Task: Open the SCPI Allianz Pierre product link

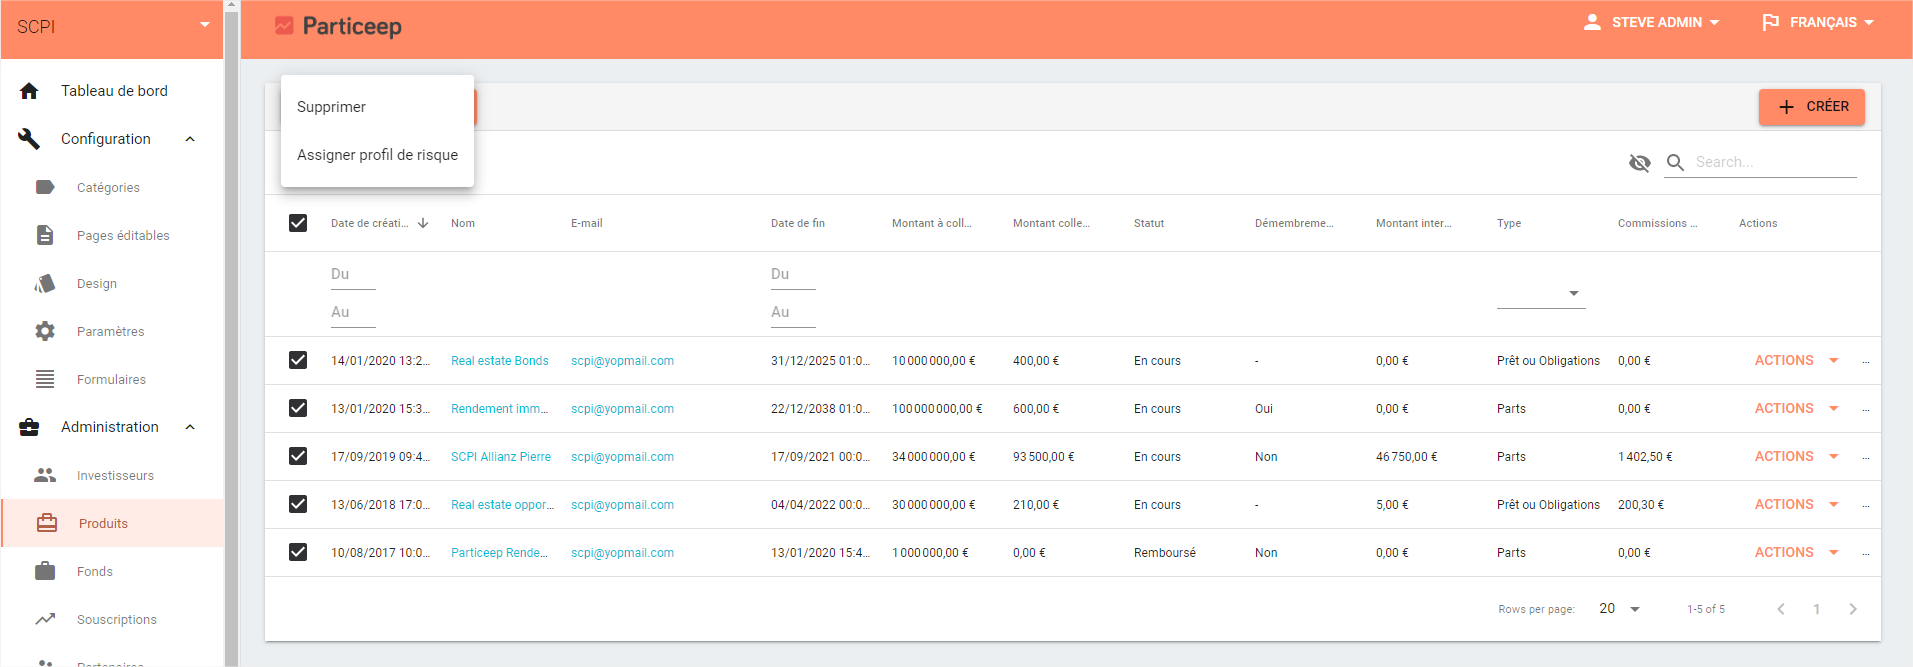Action: coord(501,457)
